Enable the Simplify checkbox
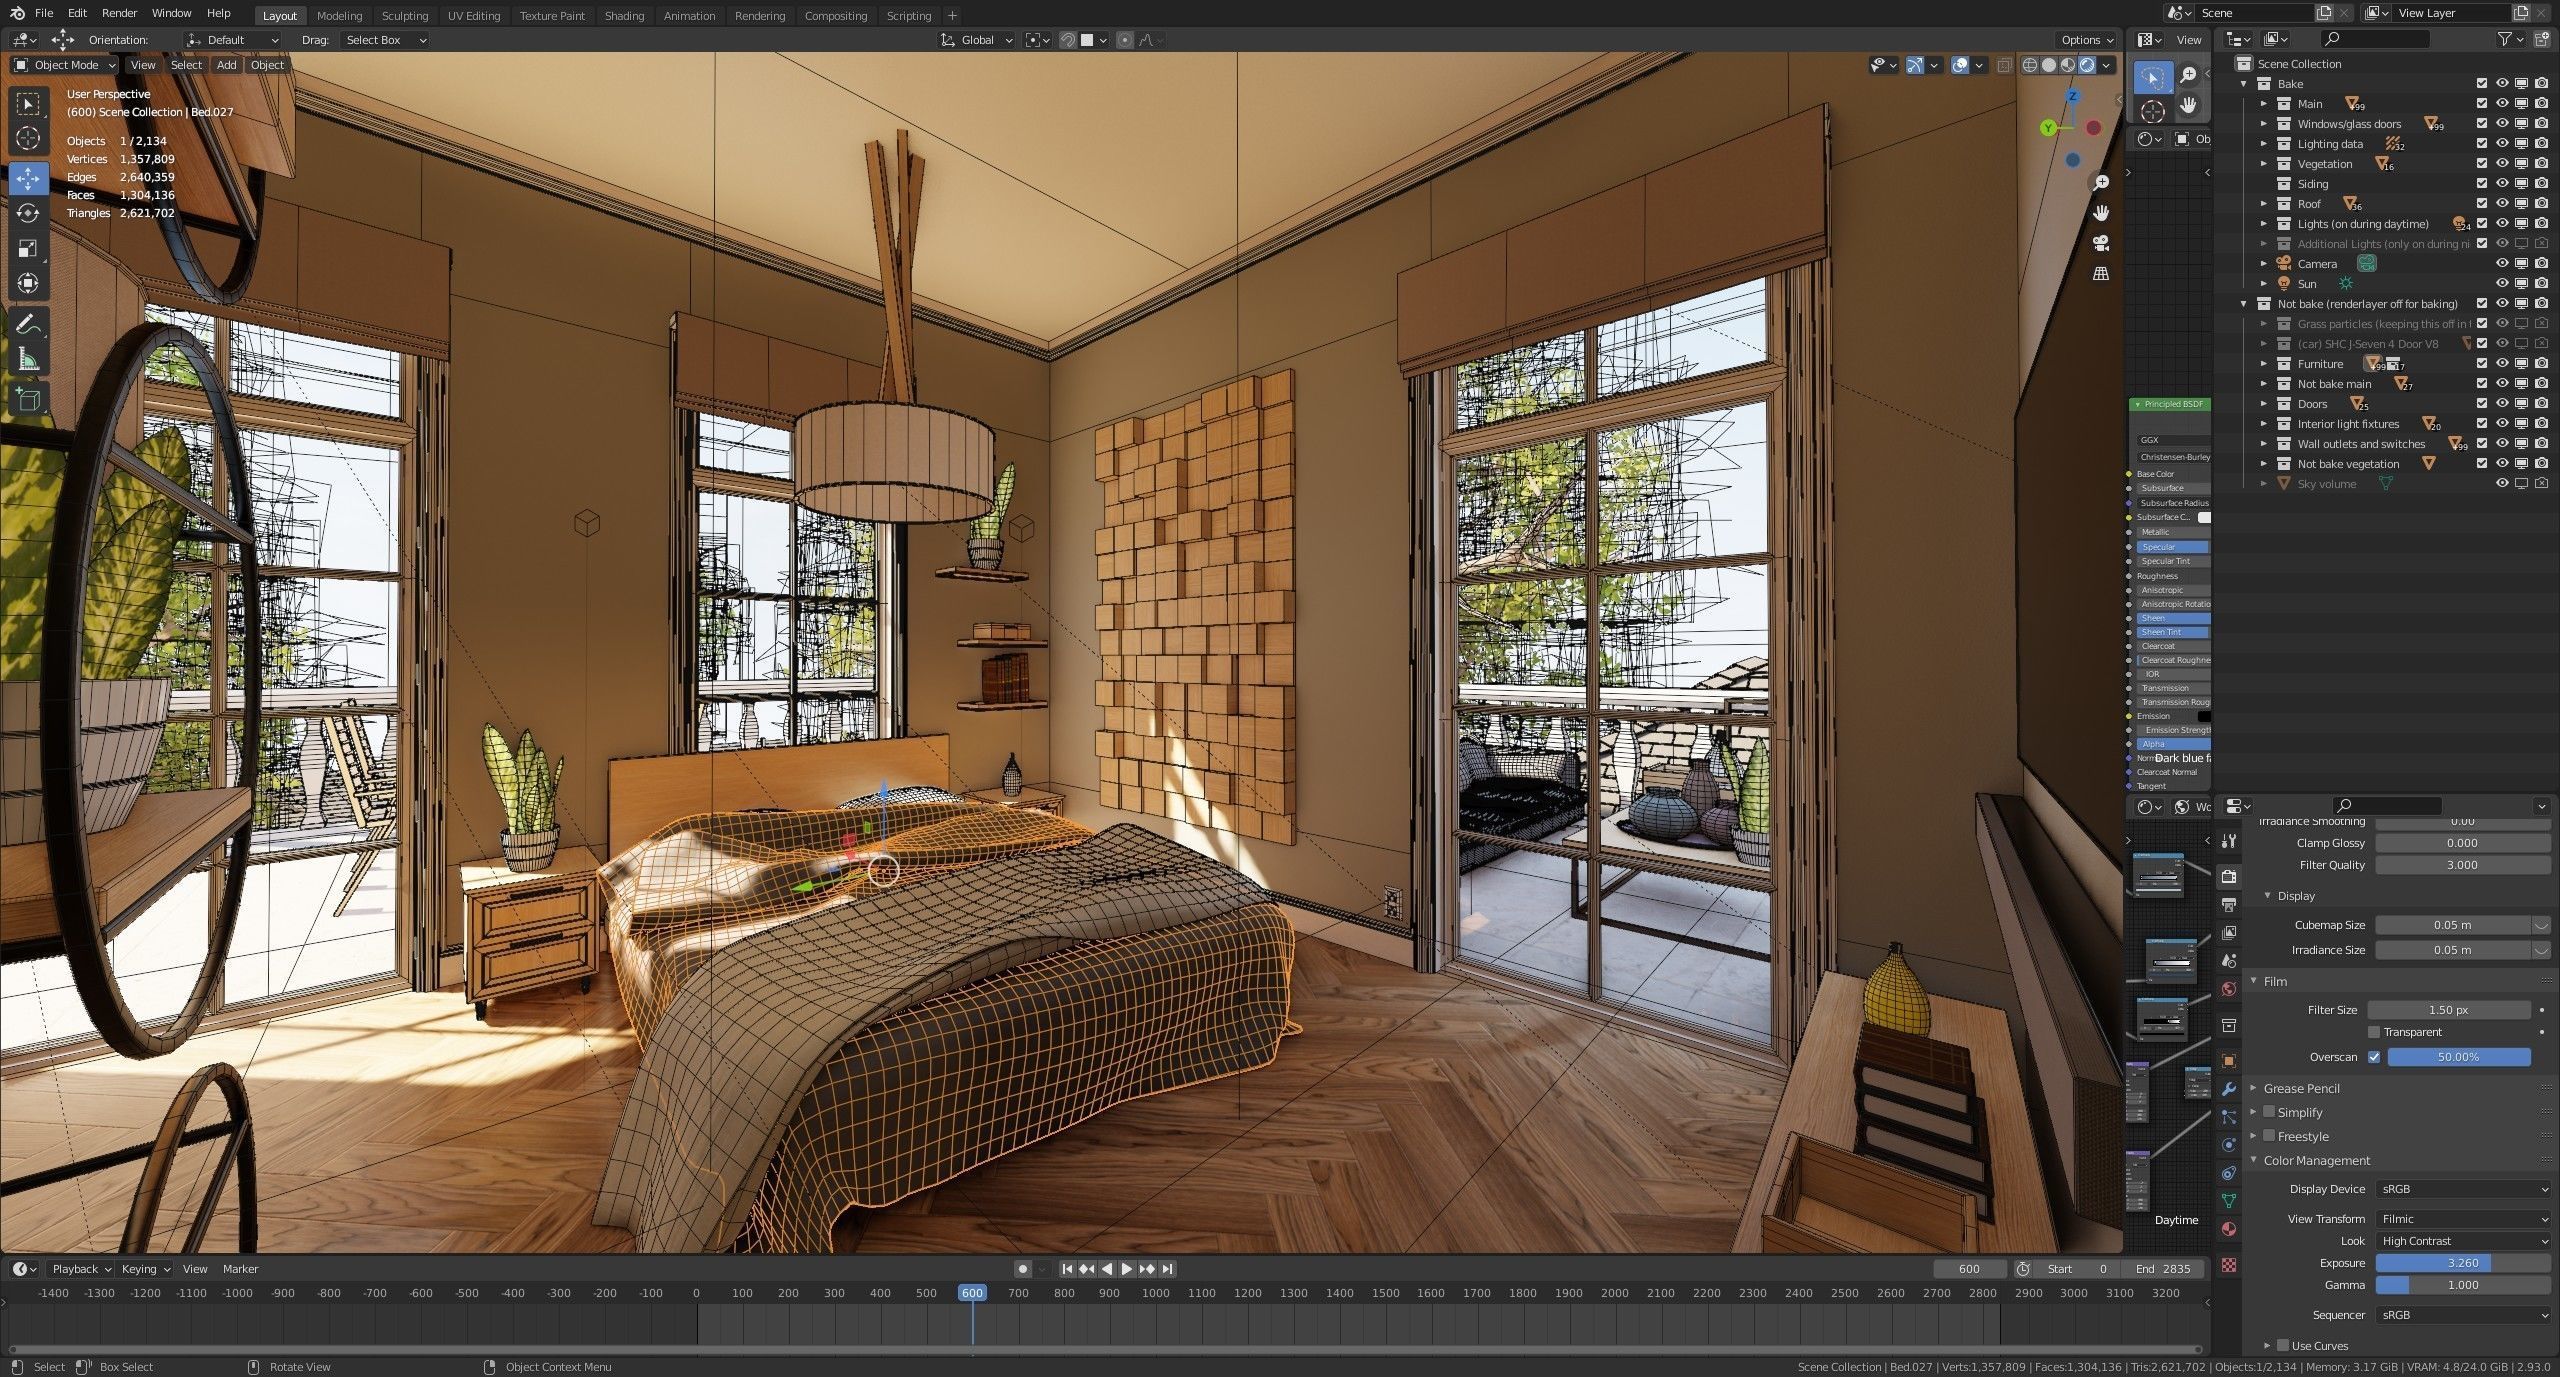2560x1377 pixels. point(2269,1112)
